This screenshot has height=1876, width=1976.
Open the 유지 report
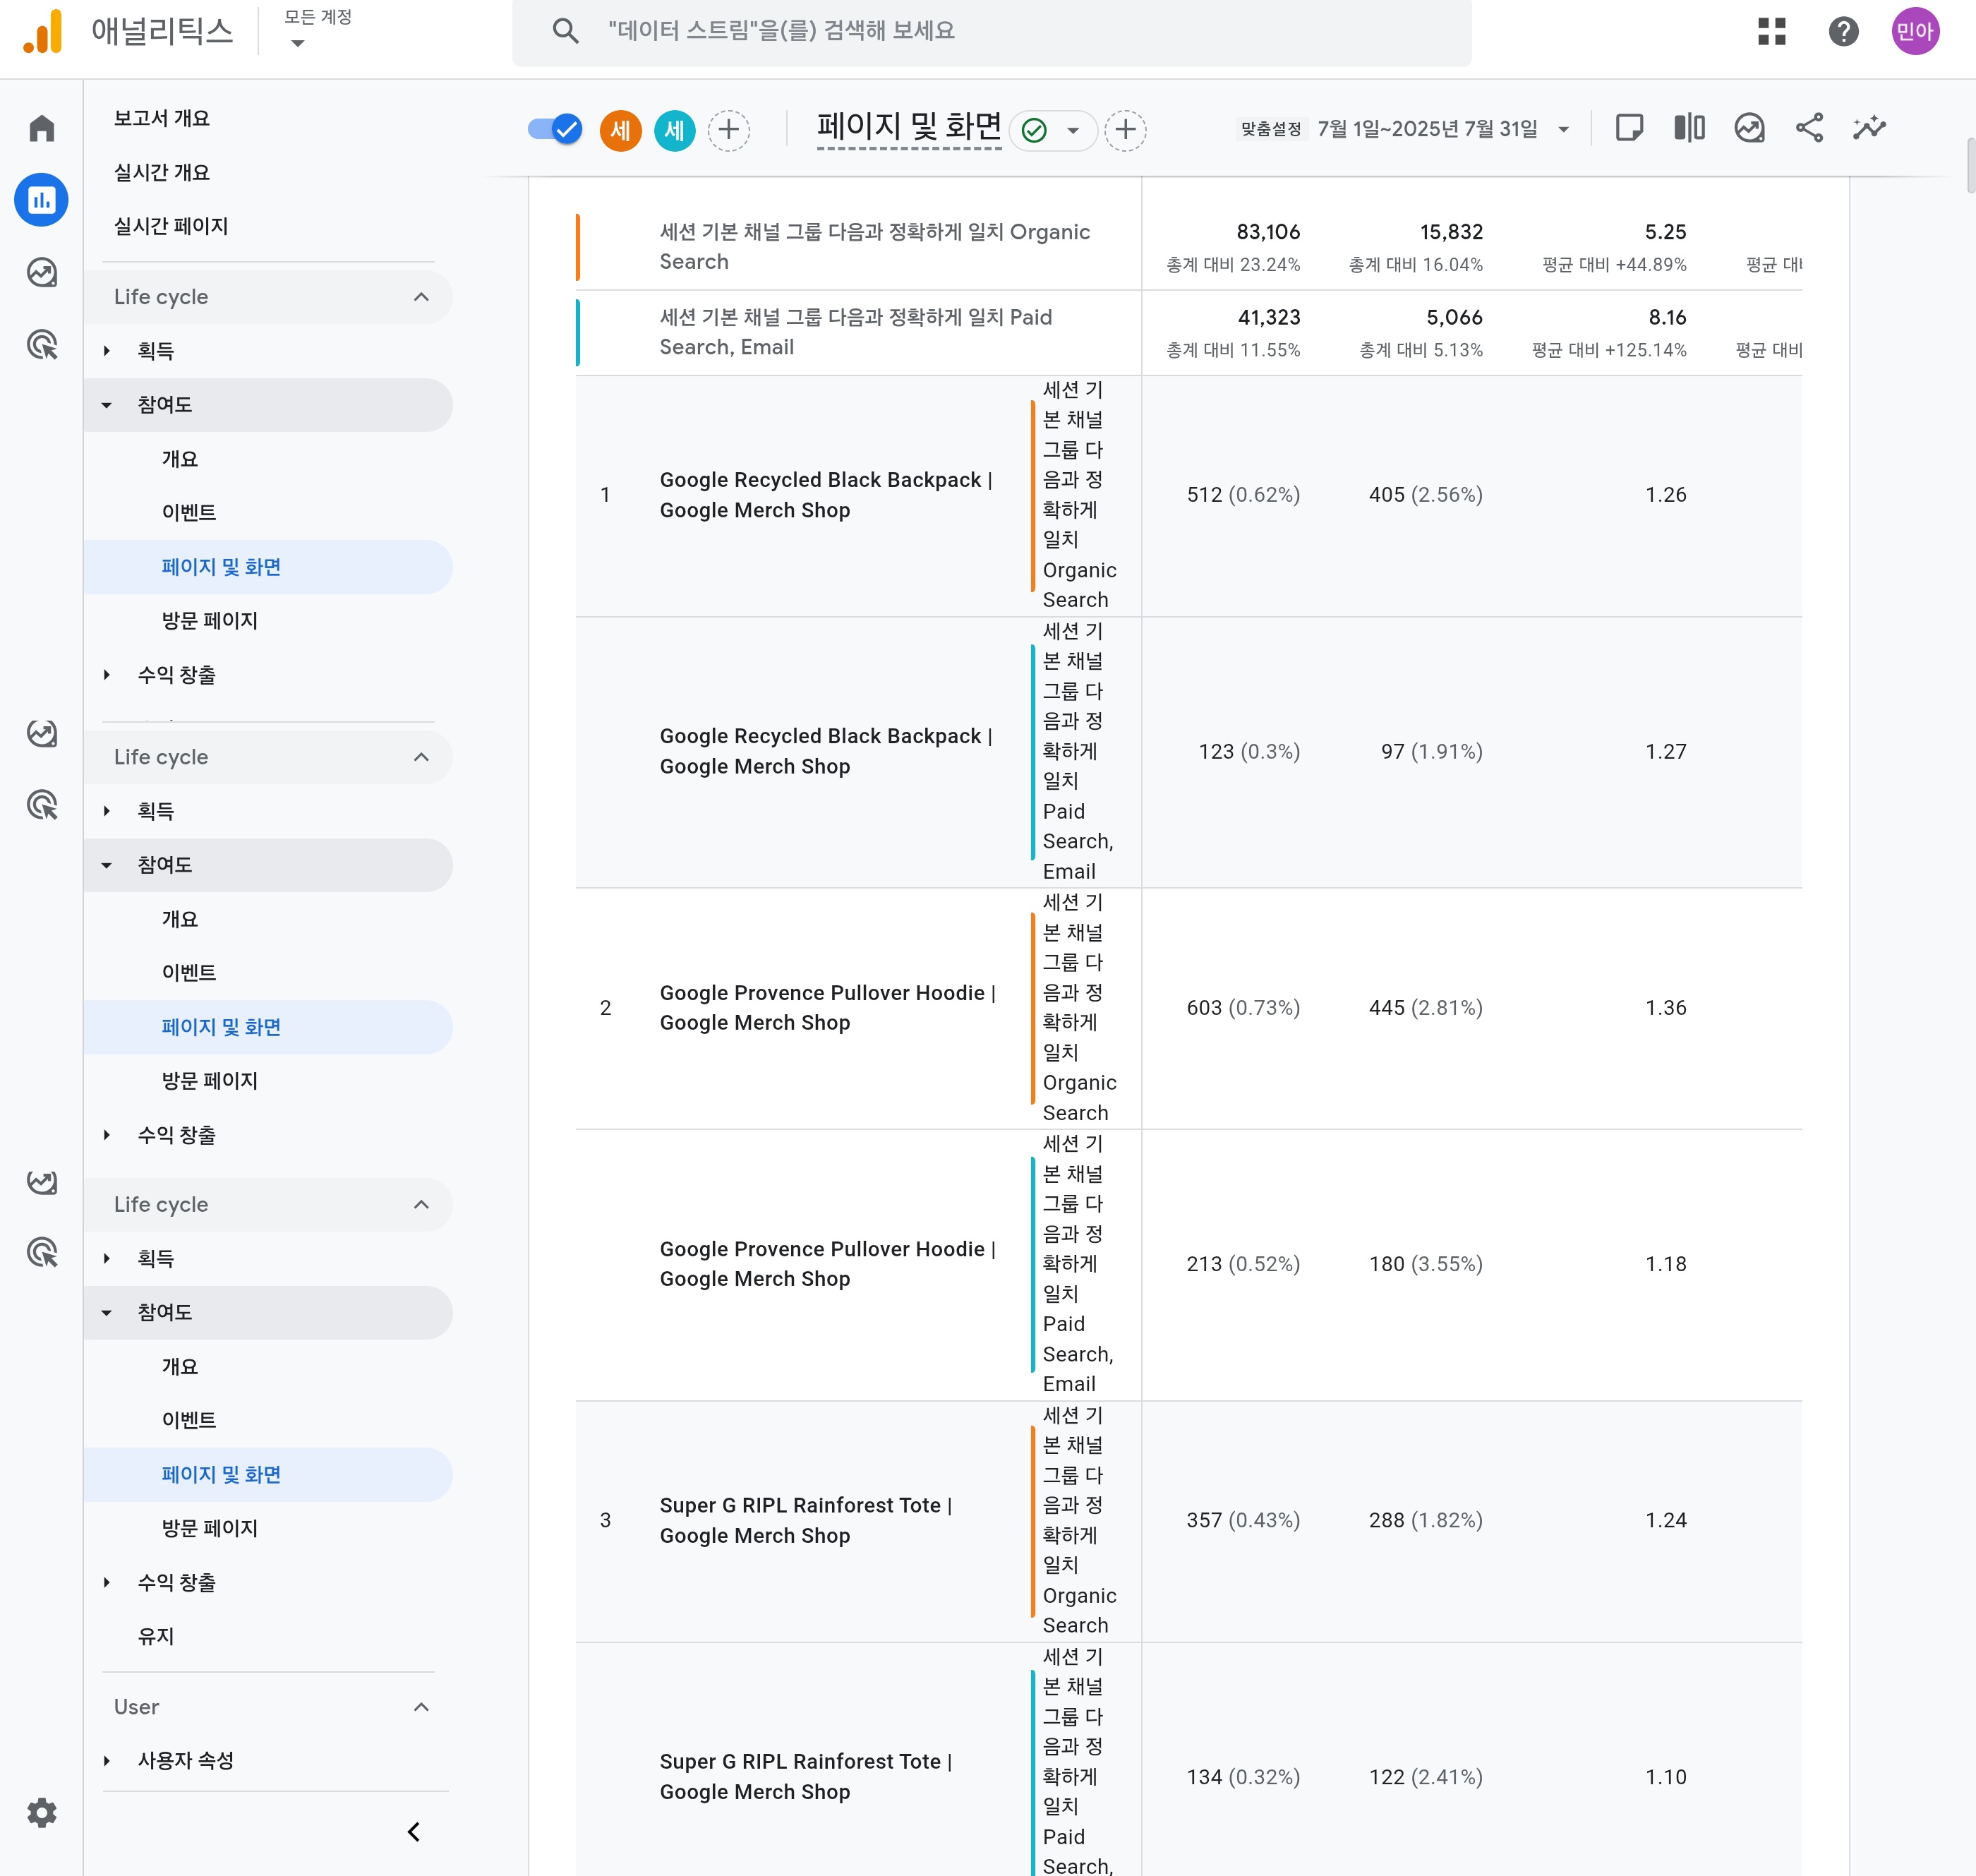(156, 1636)
